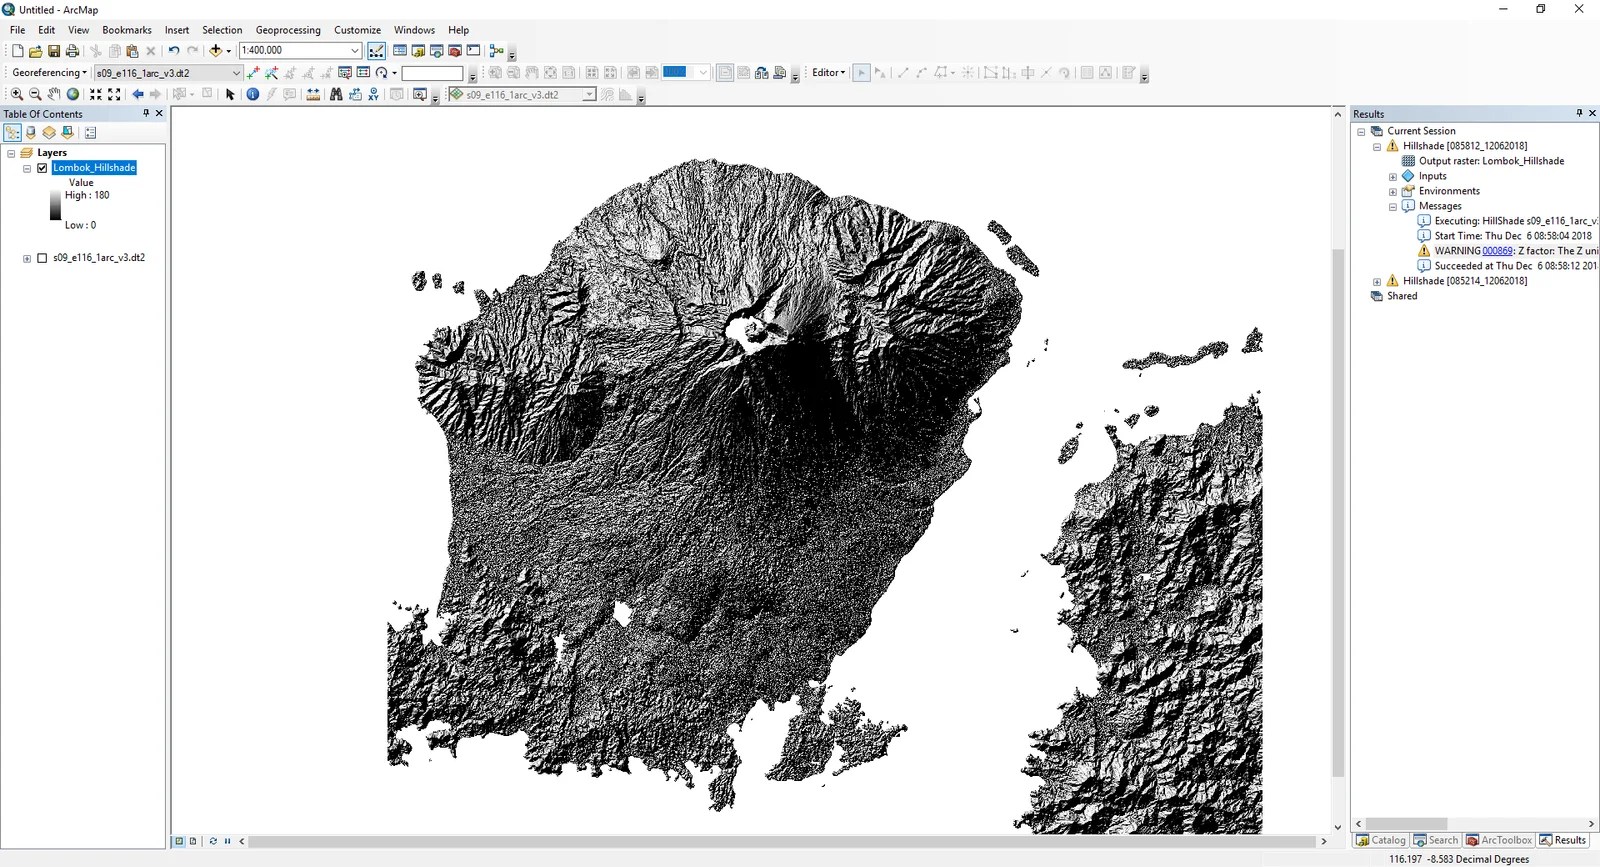Click the Add Data button
Image resolution: width=1600 pixels, height=867 pixels.
(215, 50)
